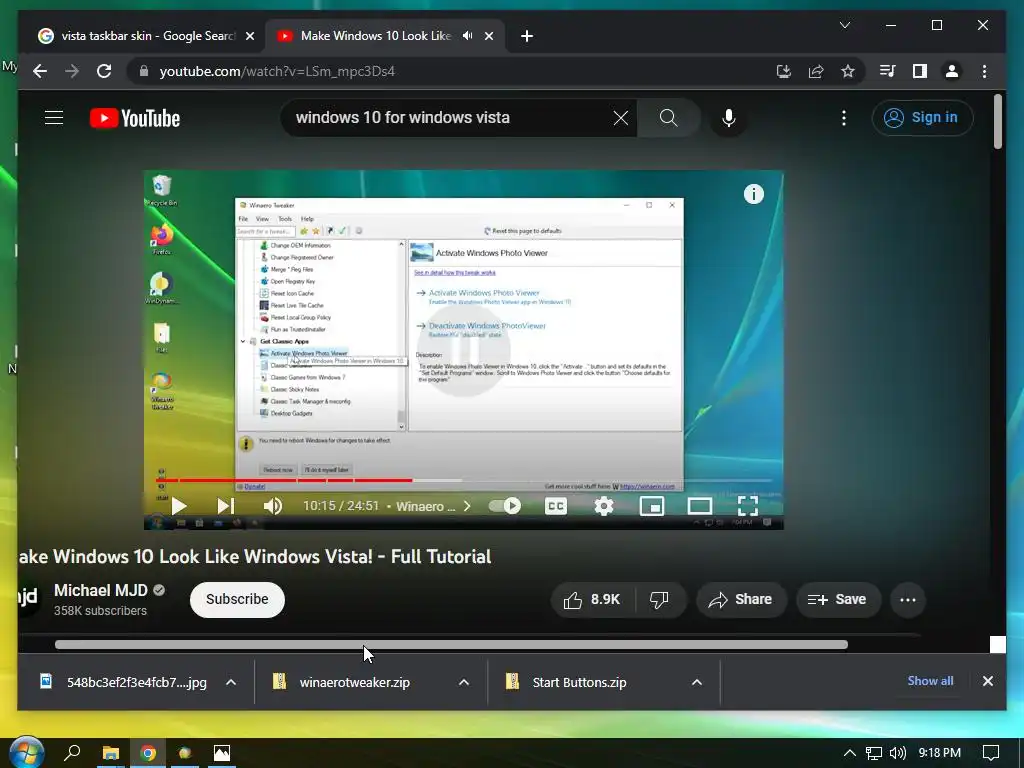Toggle Chrome side panel

(x=920, y=71)
